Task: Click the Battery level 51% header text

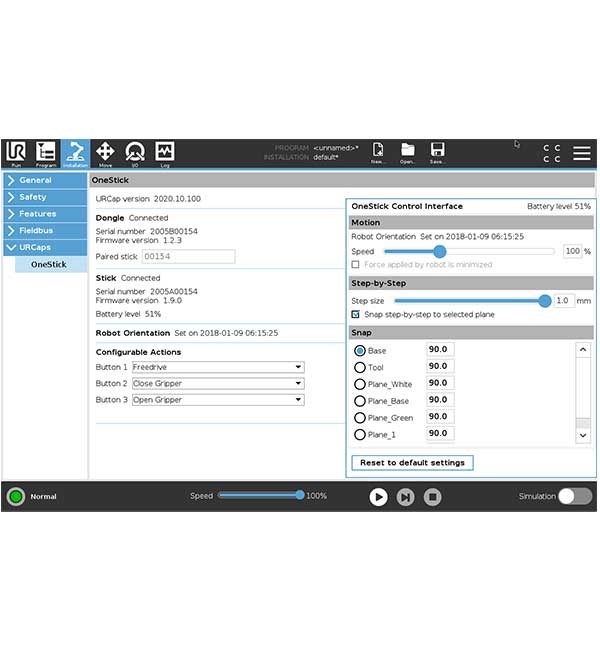Action: pos(559,206)
